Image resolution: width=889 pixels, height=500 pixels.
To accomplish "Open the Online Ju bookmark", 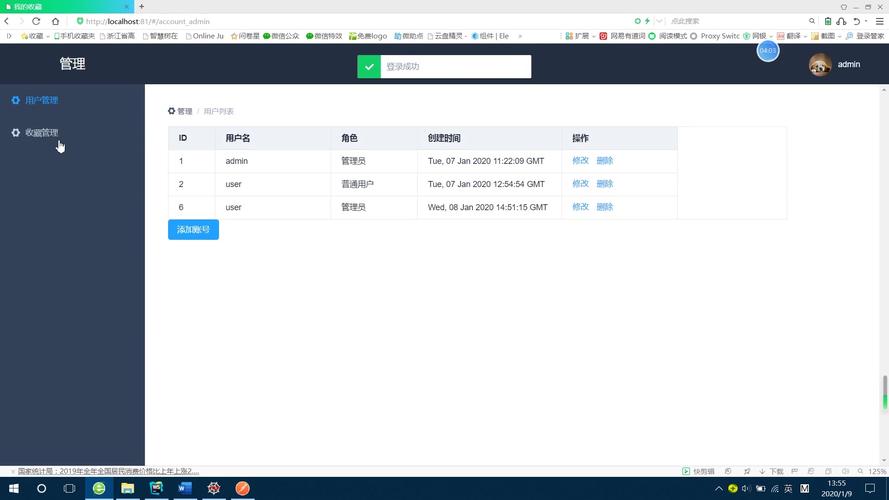I will pyautogui.click(x=205, y=36).
